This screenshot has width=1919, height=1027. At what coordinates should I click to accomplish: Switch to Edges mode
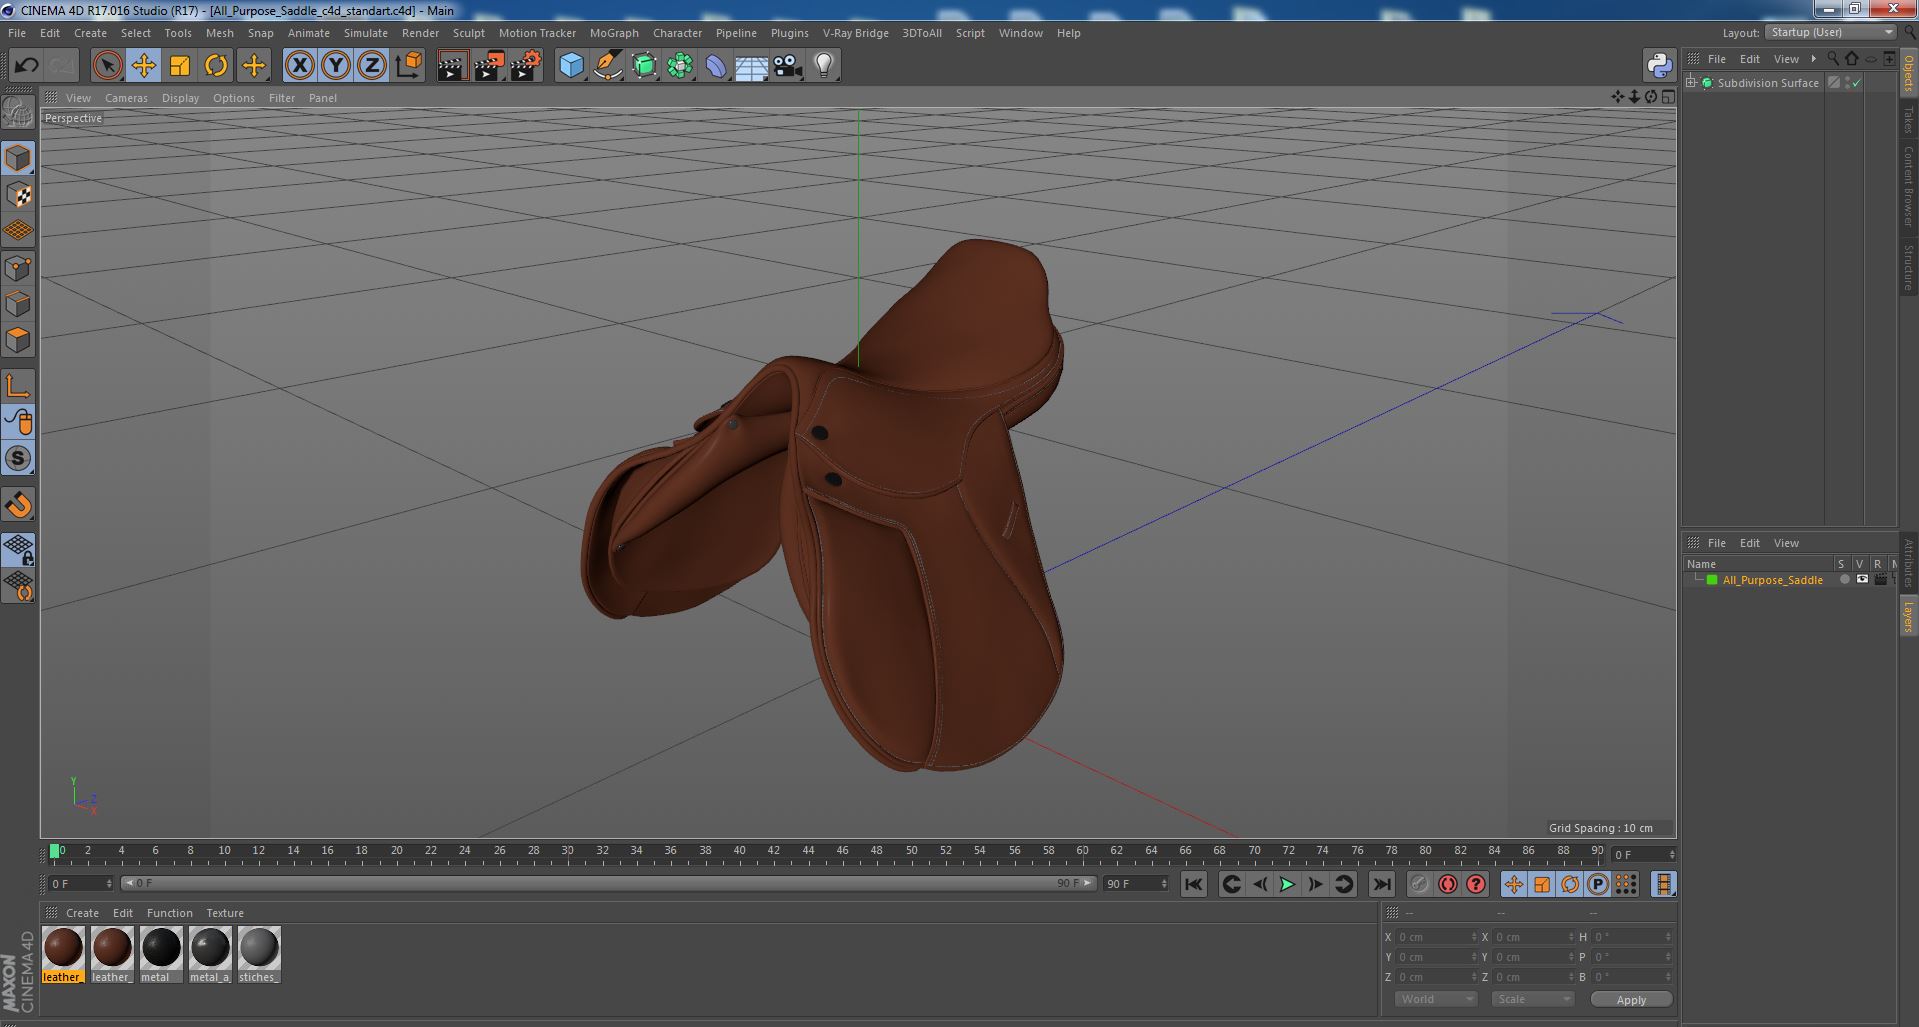pos(18,304)
